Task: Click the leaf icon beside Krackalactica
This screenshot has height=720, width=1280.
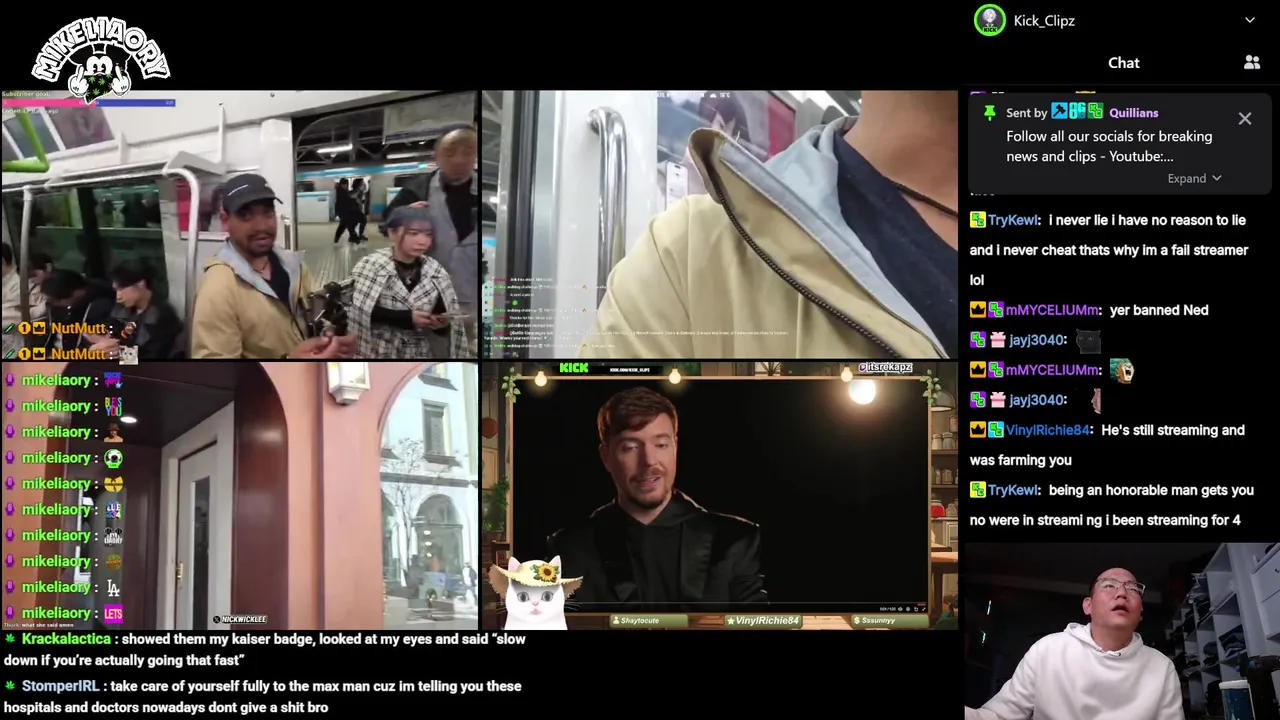Action: point(10,639)
